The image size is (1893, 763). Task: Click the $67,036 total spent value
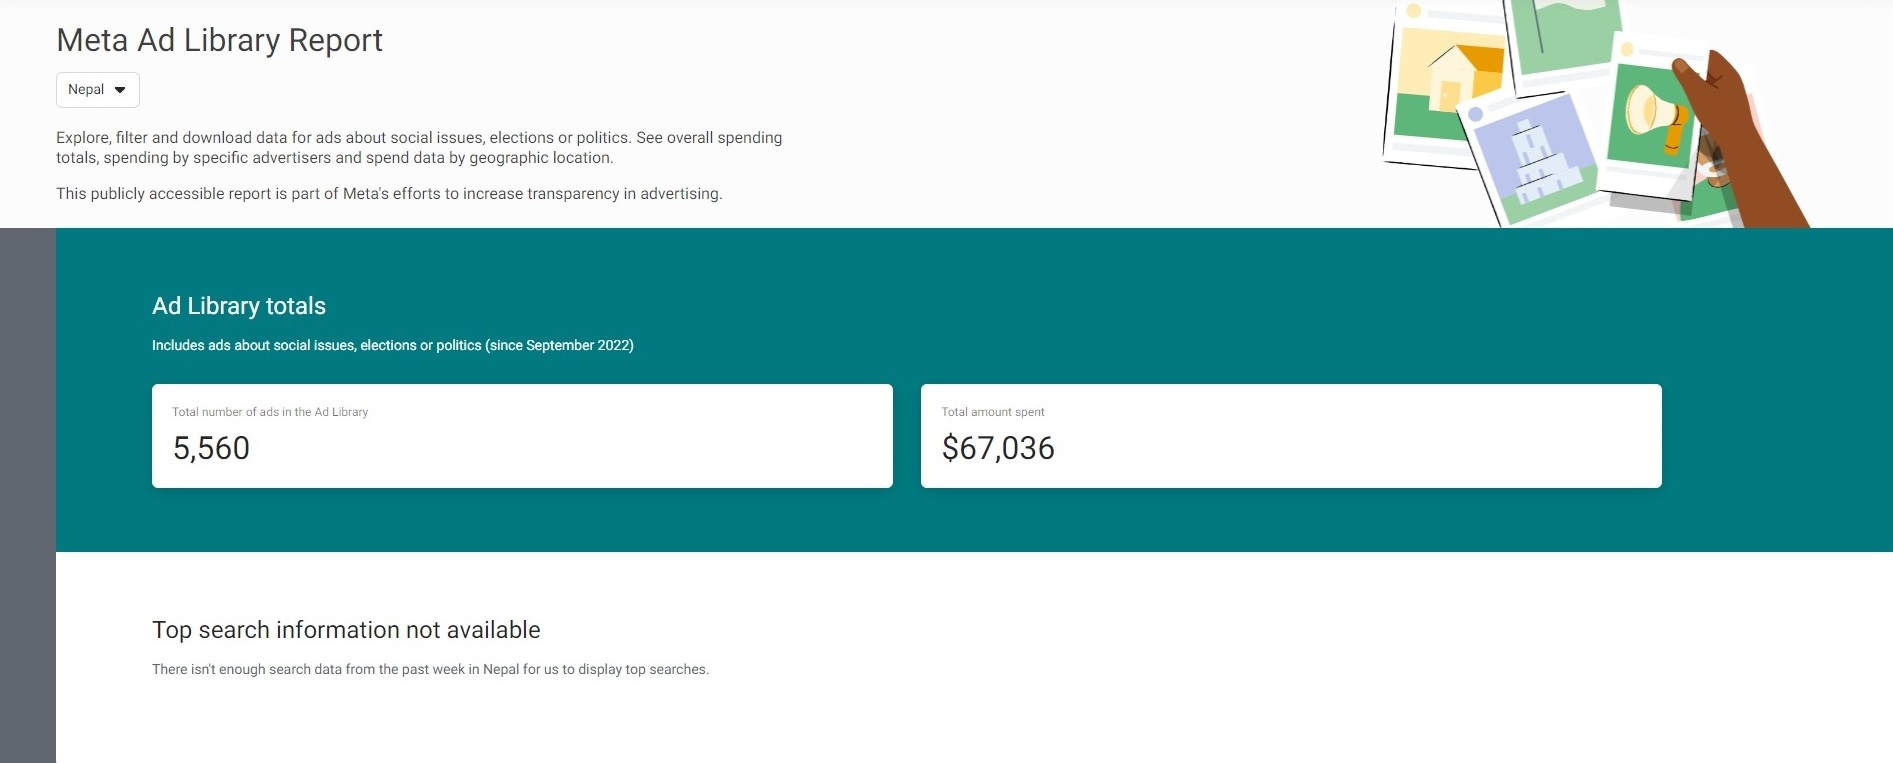[998, 448]
